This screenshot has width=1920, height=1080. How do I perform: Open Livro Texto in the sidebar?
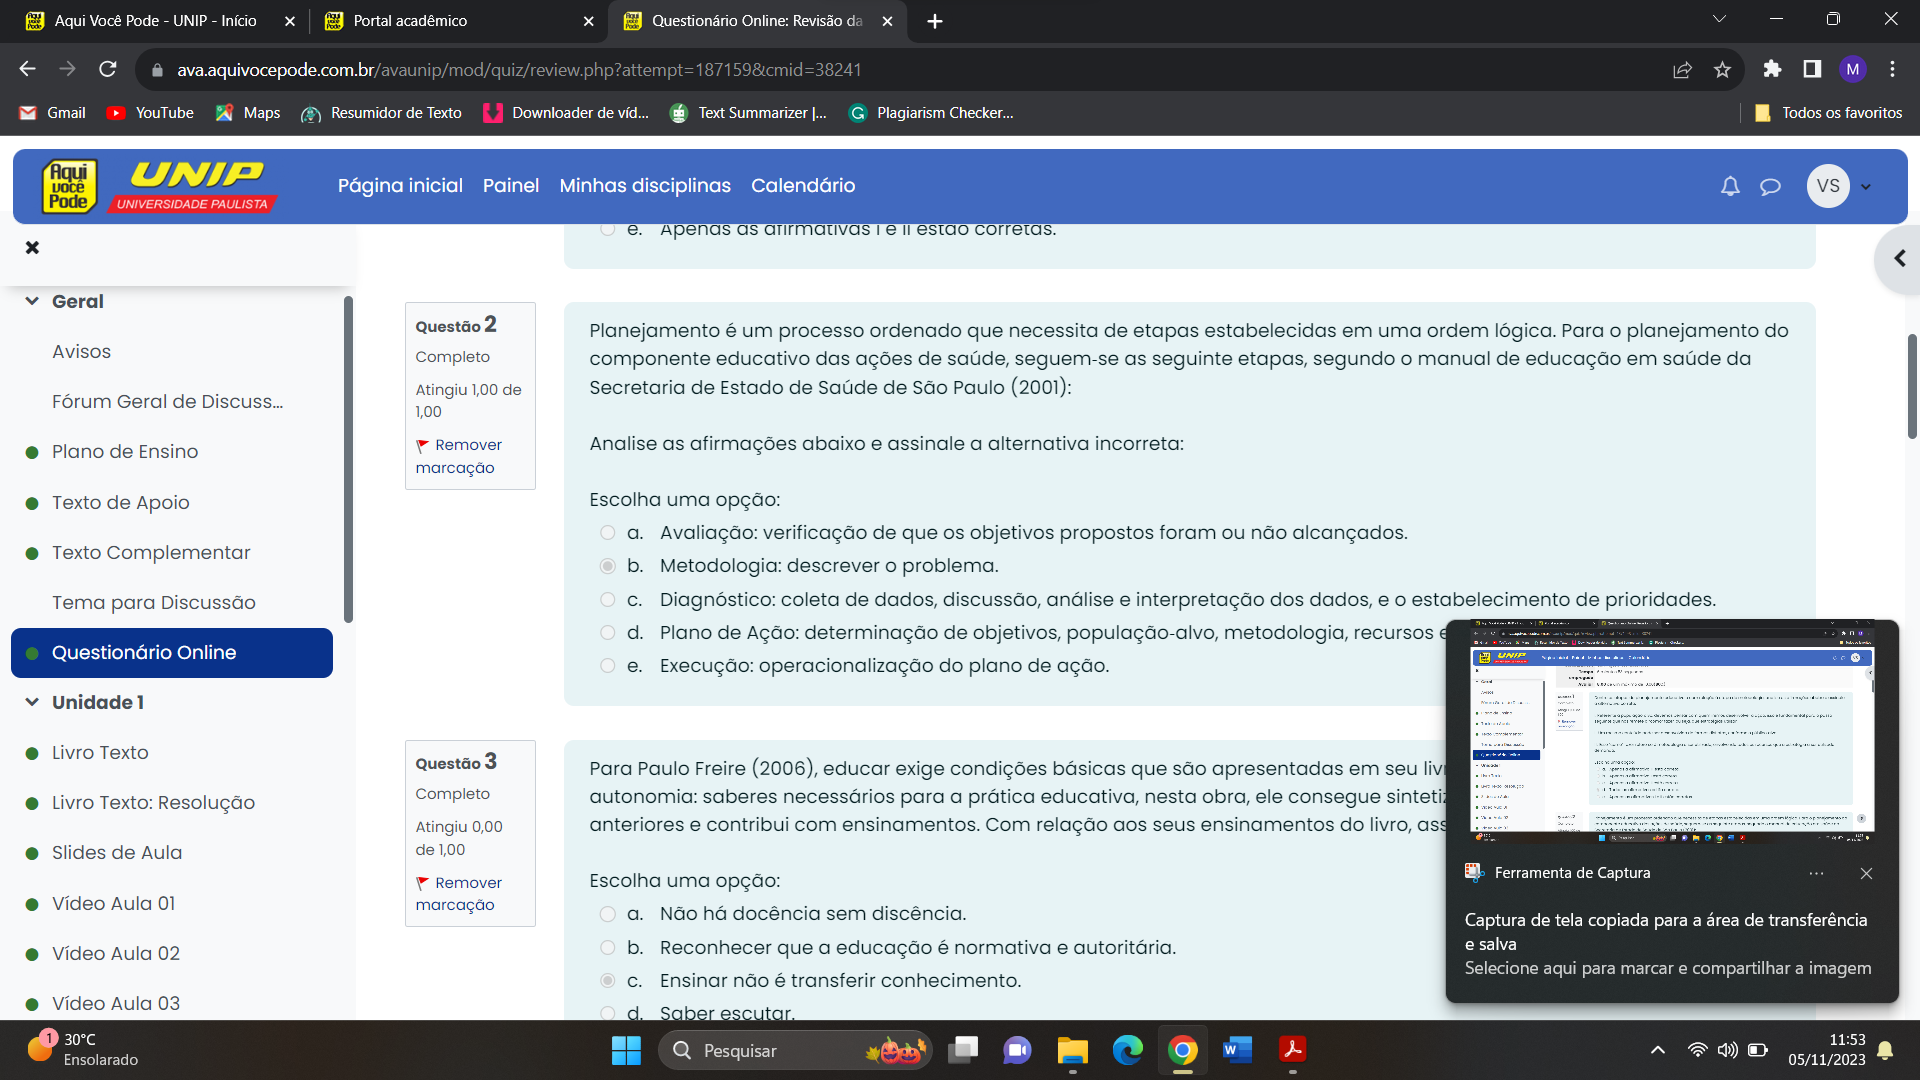tap(100, 753)
